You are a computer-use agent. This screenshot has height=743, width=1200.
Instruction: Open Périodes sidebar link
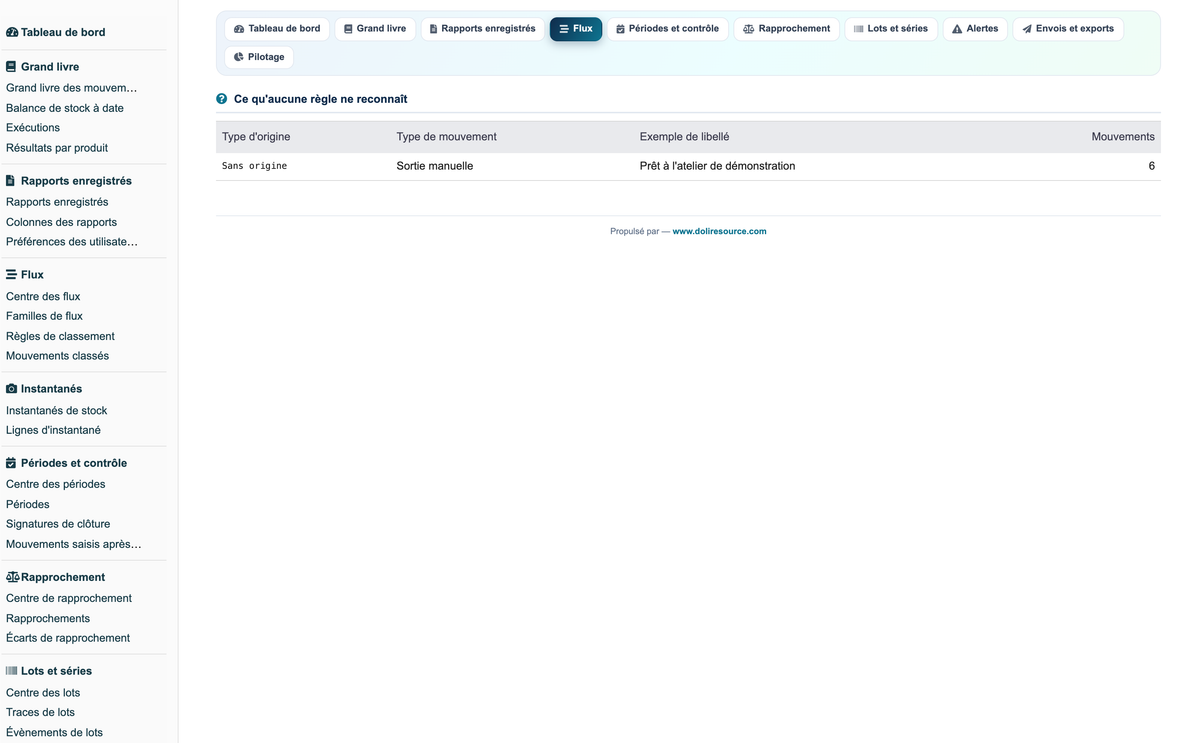coord(28,504)
